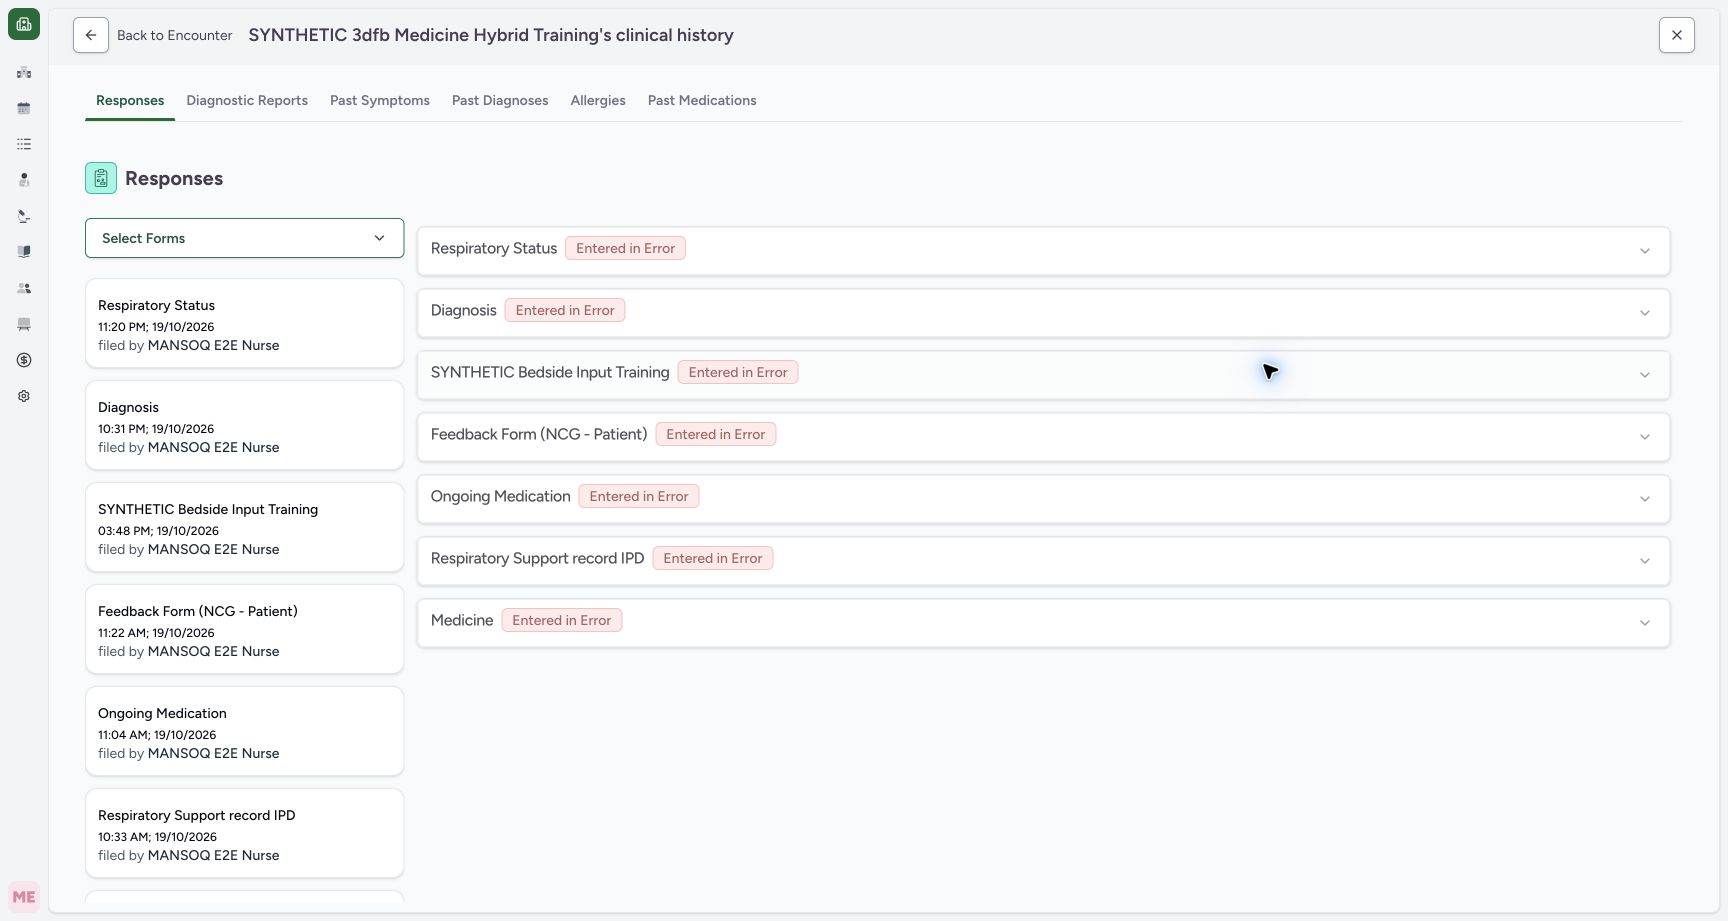Open the facility building sidebar icon
The height and width of the screenshot is (921, 1728).
24,72
